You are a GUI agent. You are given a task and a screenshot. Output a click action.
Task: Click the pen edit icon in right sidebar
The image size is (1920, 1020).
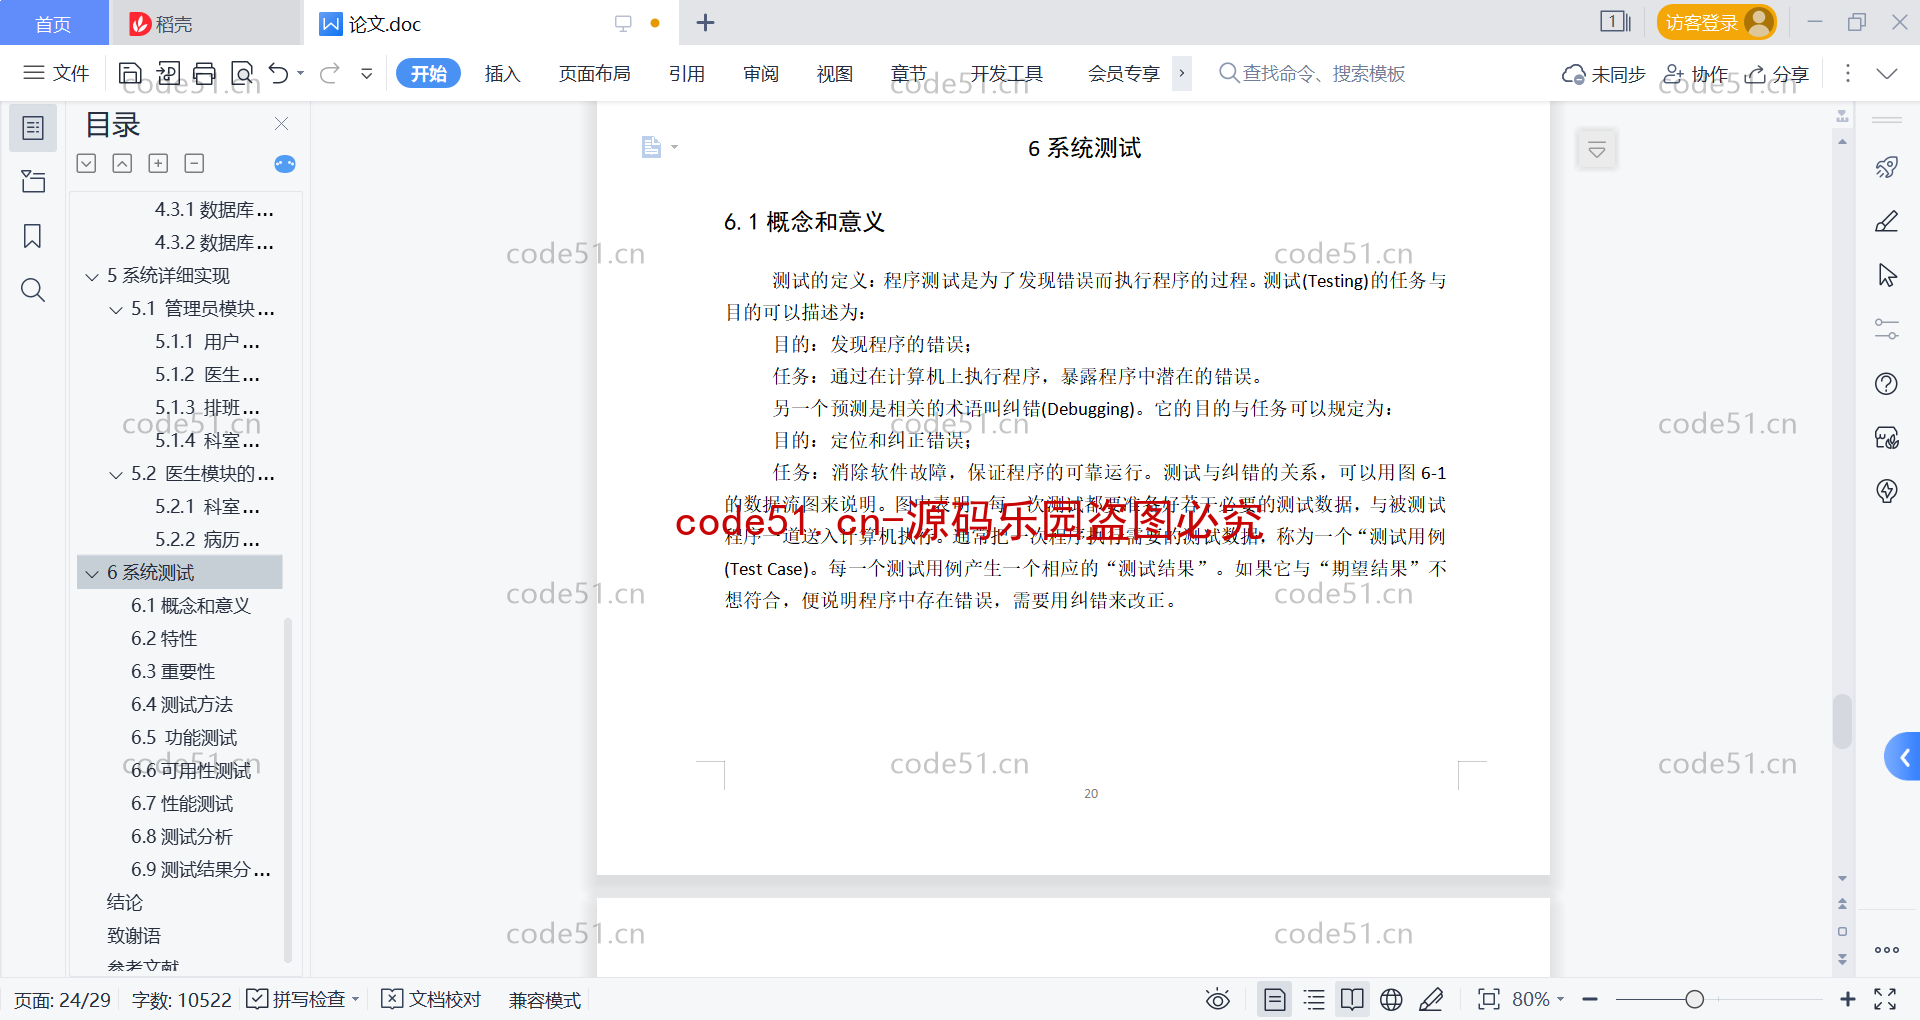click(x=1887, y=221)
